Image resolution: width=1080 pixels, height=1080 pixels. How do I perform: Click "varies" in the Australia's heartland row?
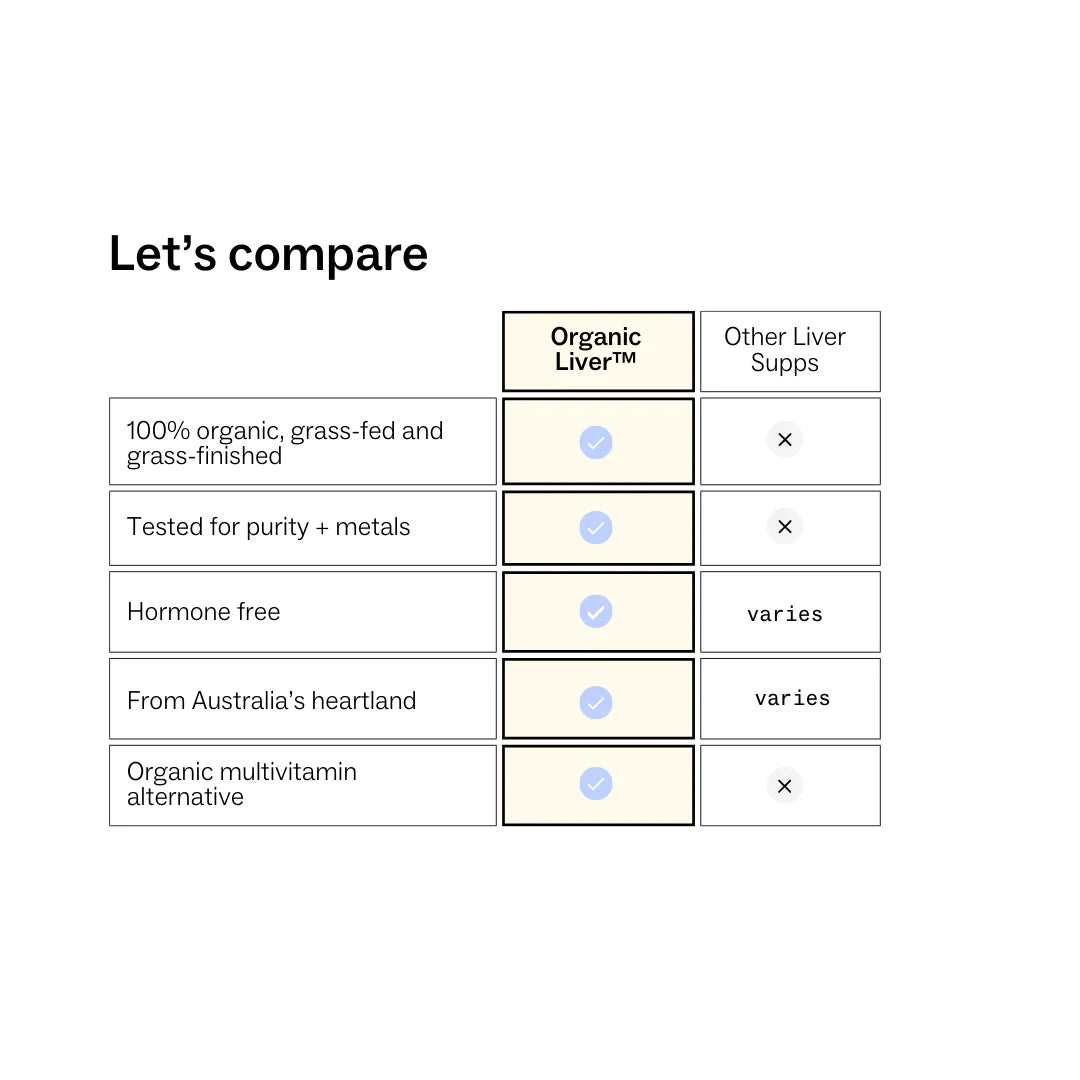pyautogui.click(x=792, y=698)
